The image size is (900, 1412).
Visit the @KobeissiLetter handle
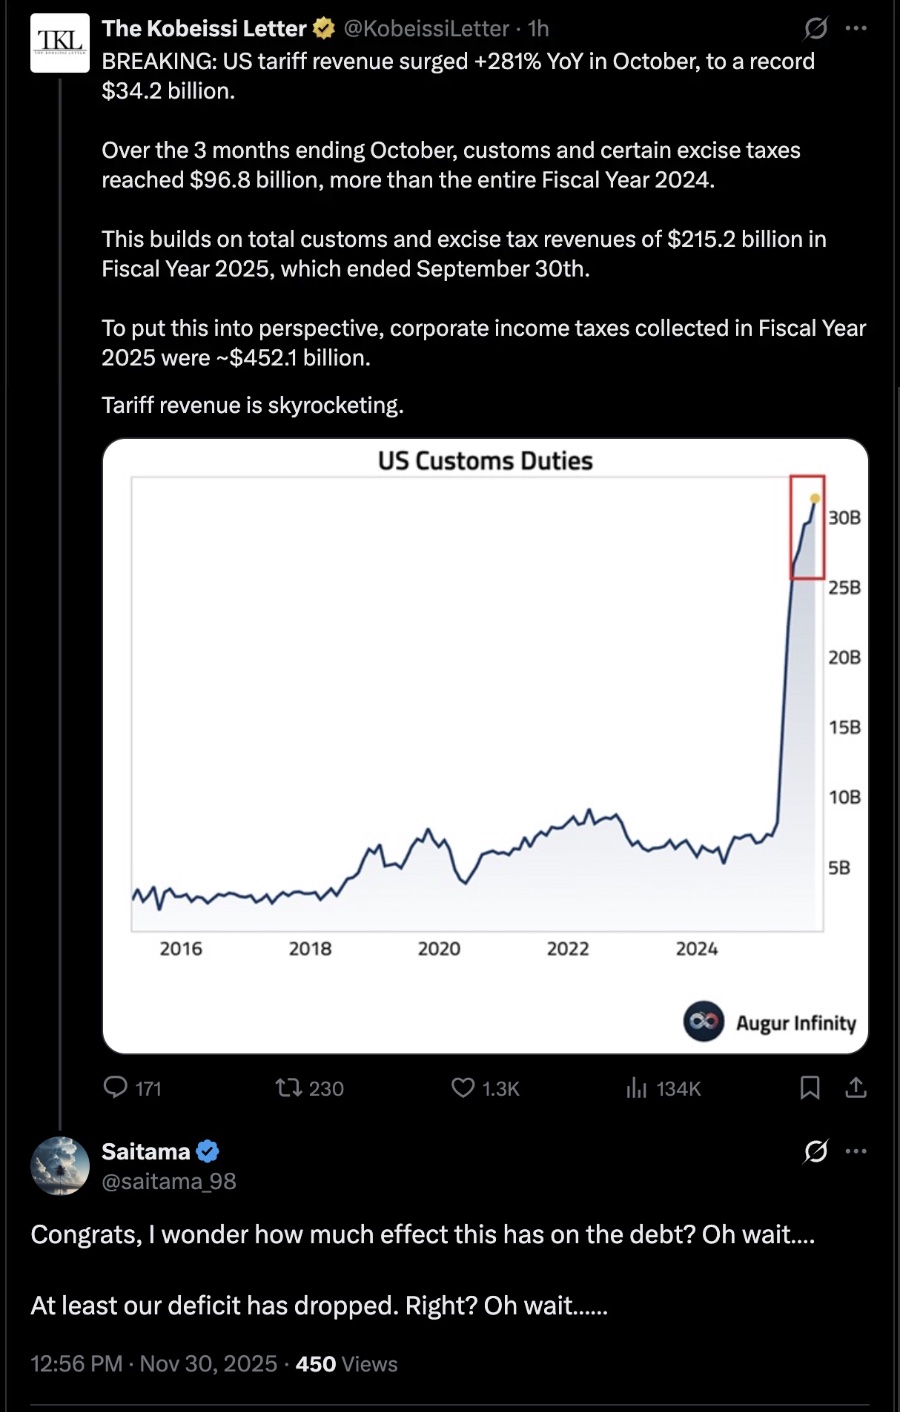tap(427, 29)
